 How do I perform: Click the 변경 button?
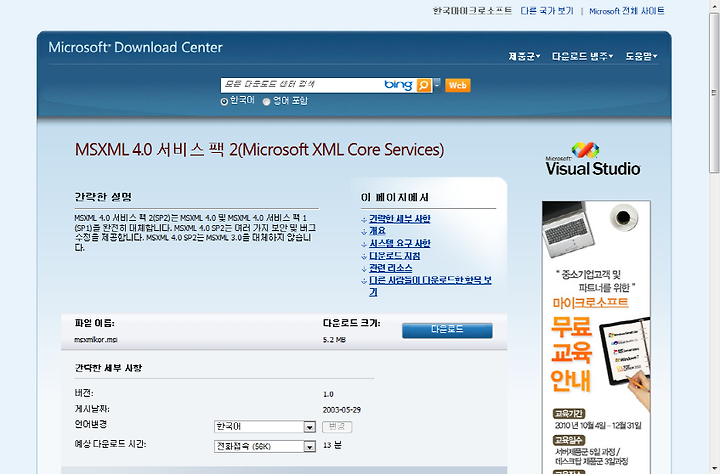click(337, 427)
